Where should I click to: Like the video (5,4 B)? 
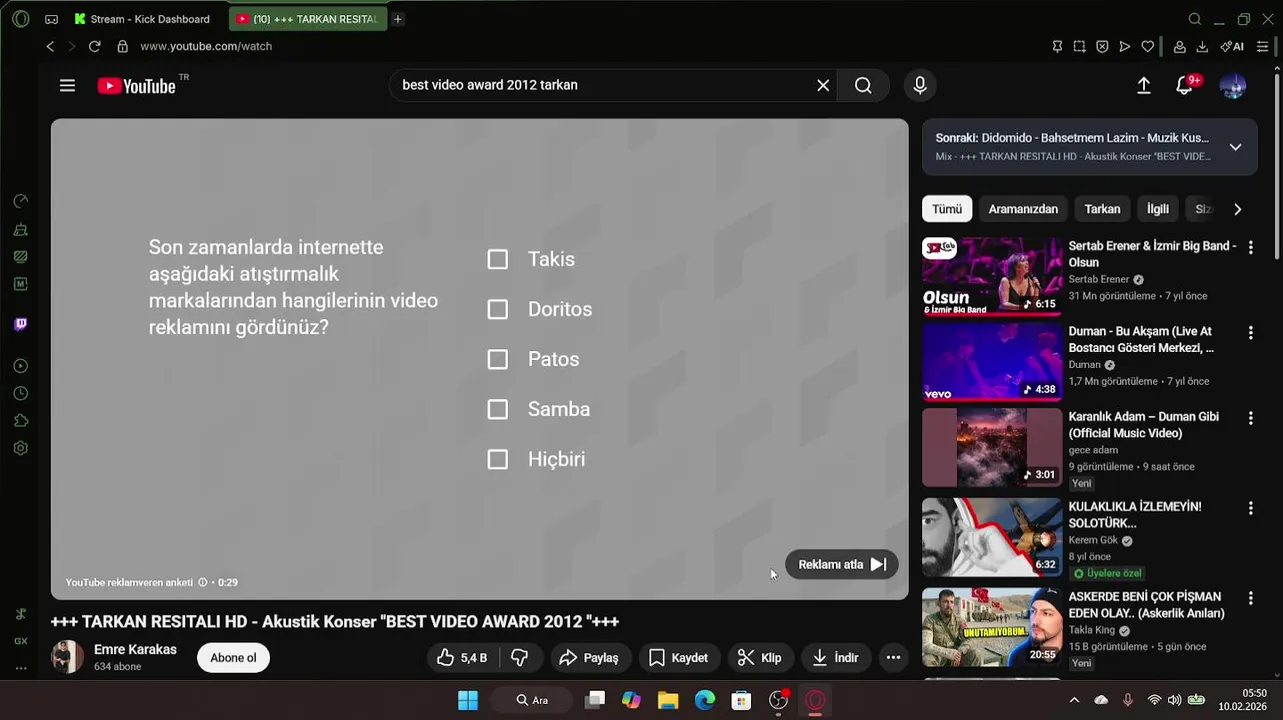pyautogui.click(x=462, y=657)
